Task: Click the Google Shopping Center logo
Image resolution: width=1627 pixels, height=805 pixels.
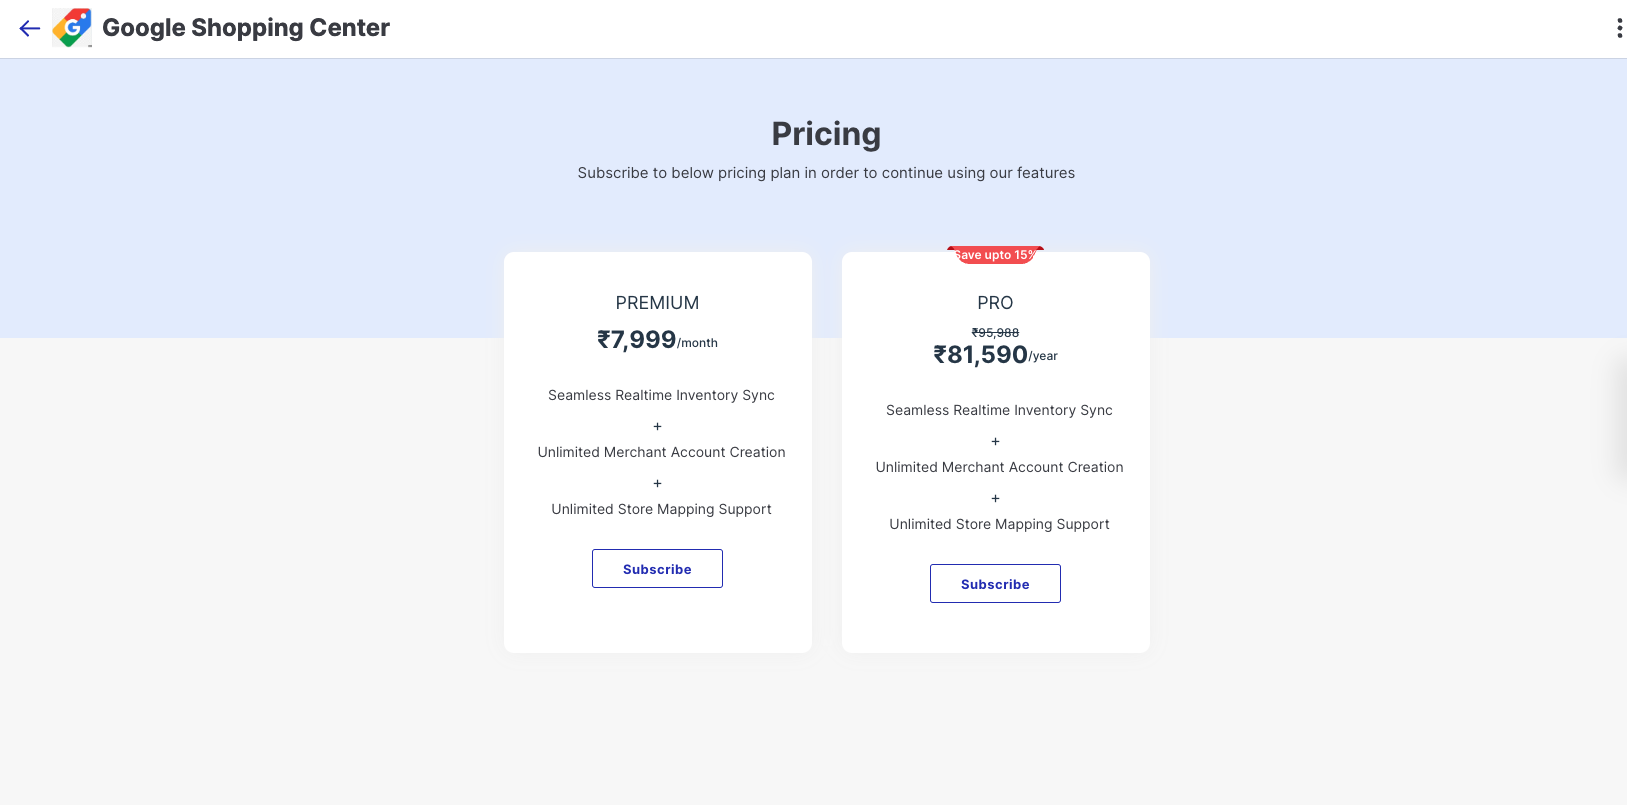Action: click(x=72, y=28)
